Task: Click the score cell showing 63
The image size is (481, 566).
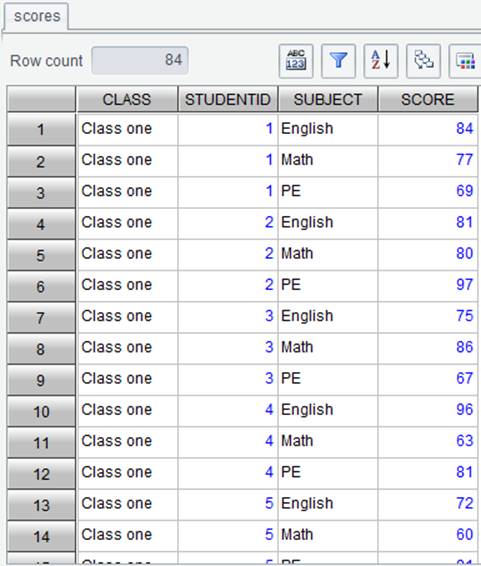Action: [x=428, y=441]
